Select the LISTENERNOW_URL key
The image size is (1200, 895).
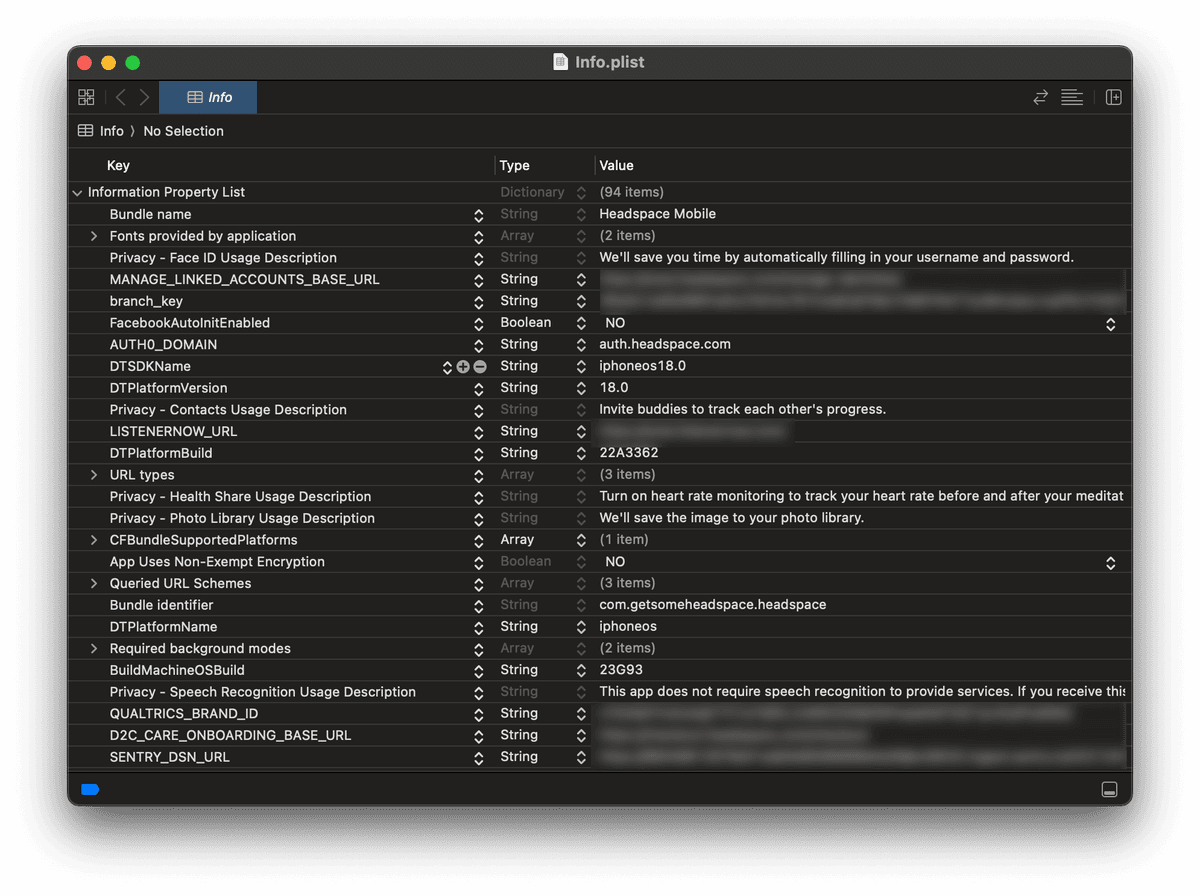(x=173, y=431)
